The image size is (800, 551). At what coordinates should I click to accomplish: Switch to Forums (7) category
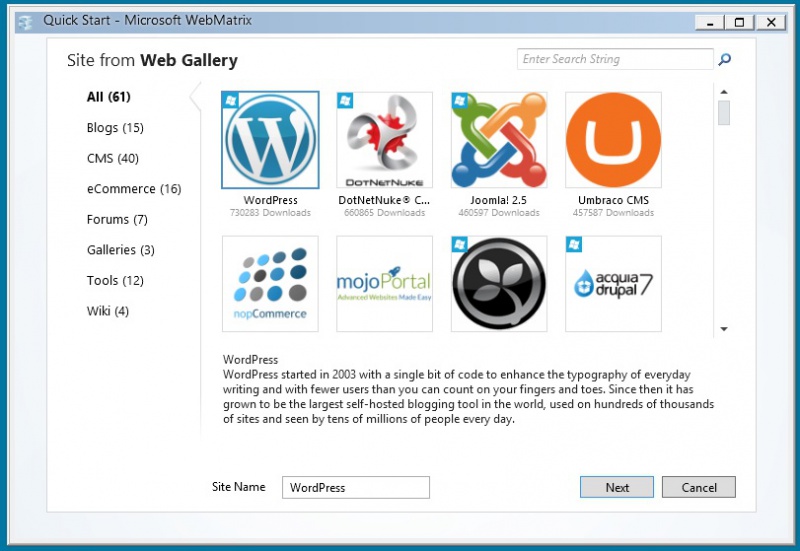117,219
